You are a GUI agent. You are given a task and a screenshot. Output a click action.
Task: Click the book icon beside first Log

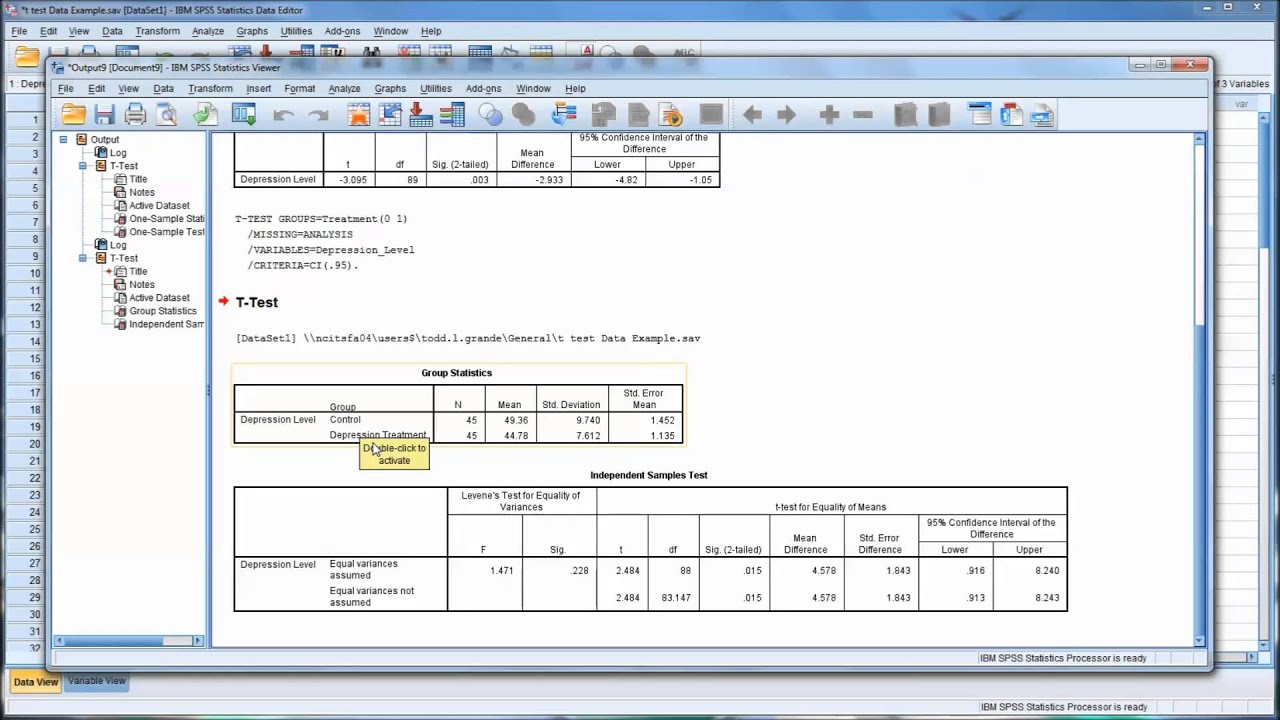[x=101, y=153]
